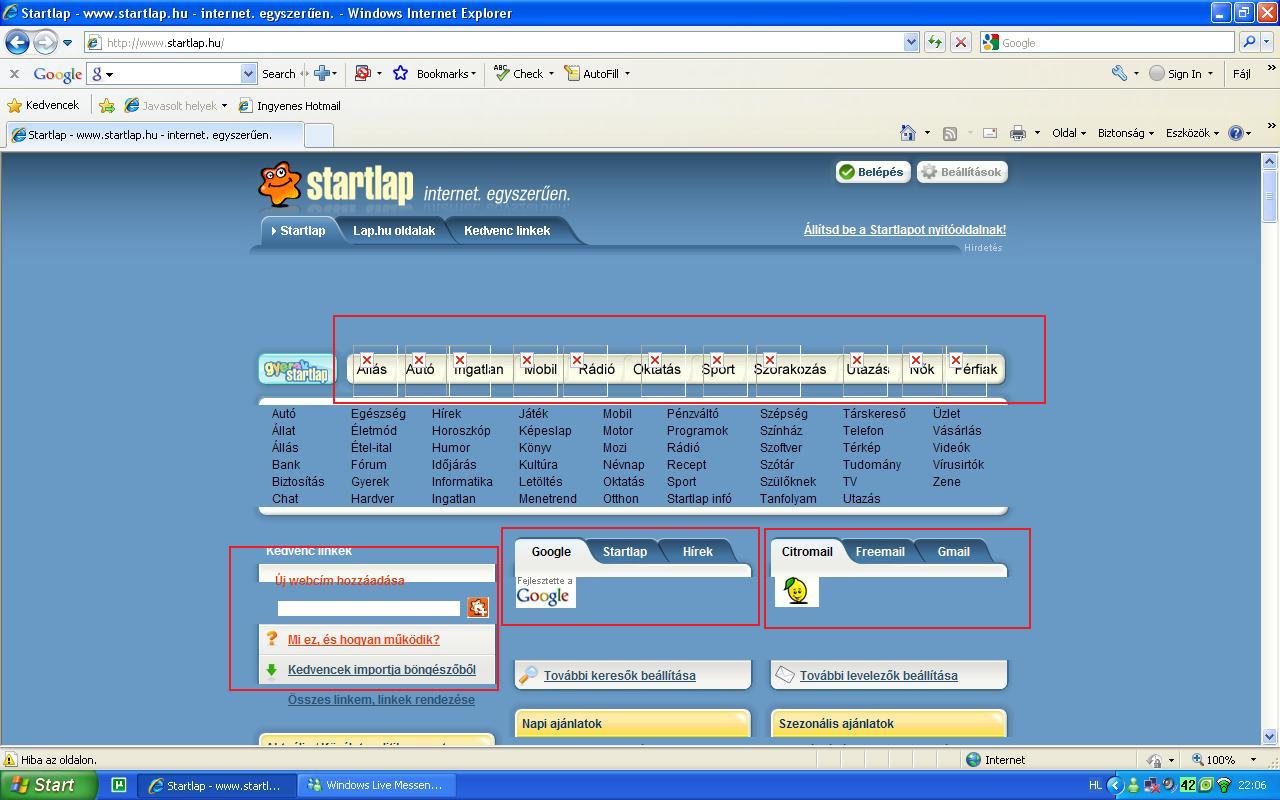The height and width of the screenshot is (800, 1280).
Task: Select the Lap.hu oldalak tab
Action: [x=393, y=231]
